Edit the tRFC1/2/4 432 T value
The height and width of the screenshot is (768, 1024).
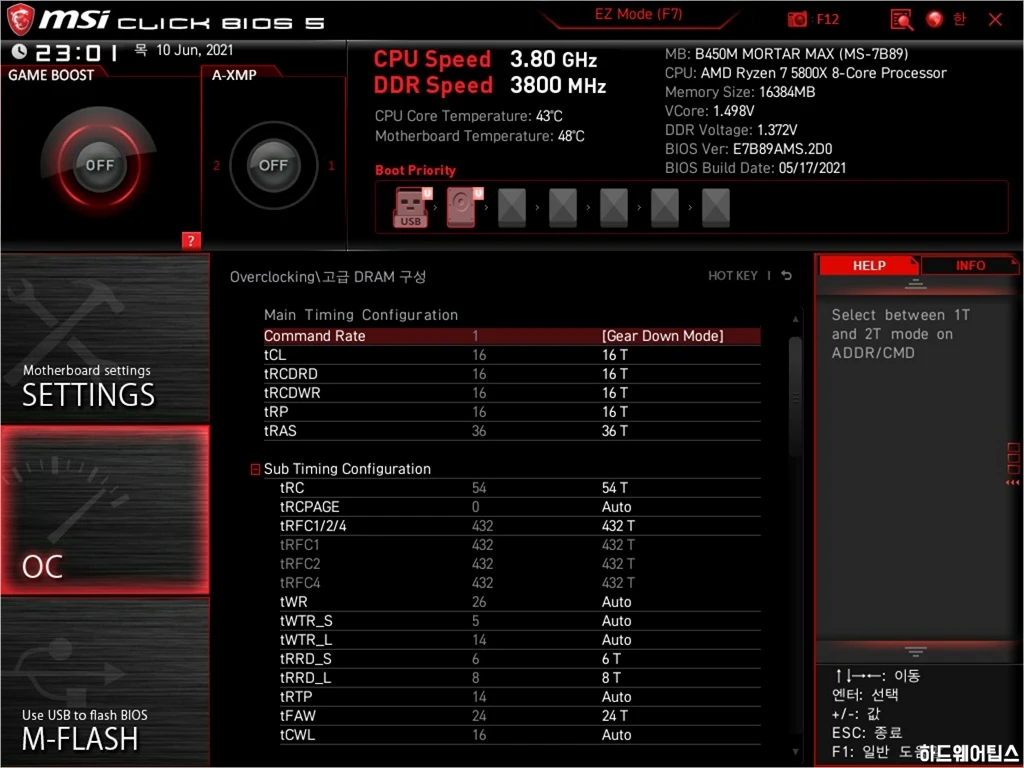618,526
